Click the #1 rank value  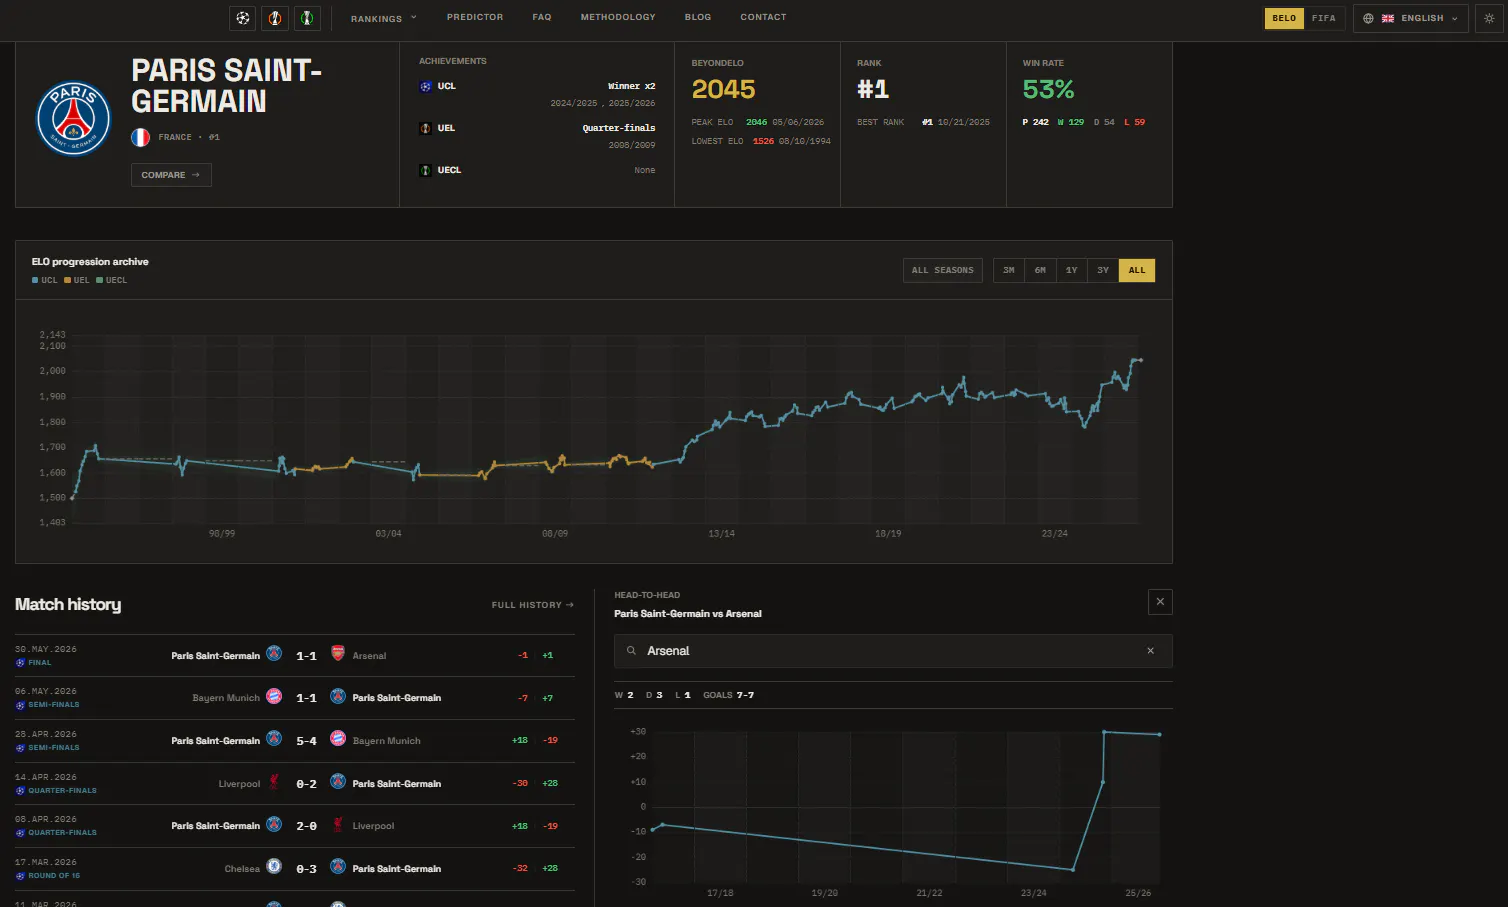pos(873,90)
